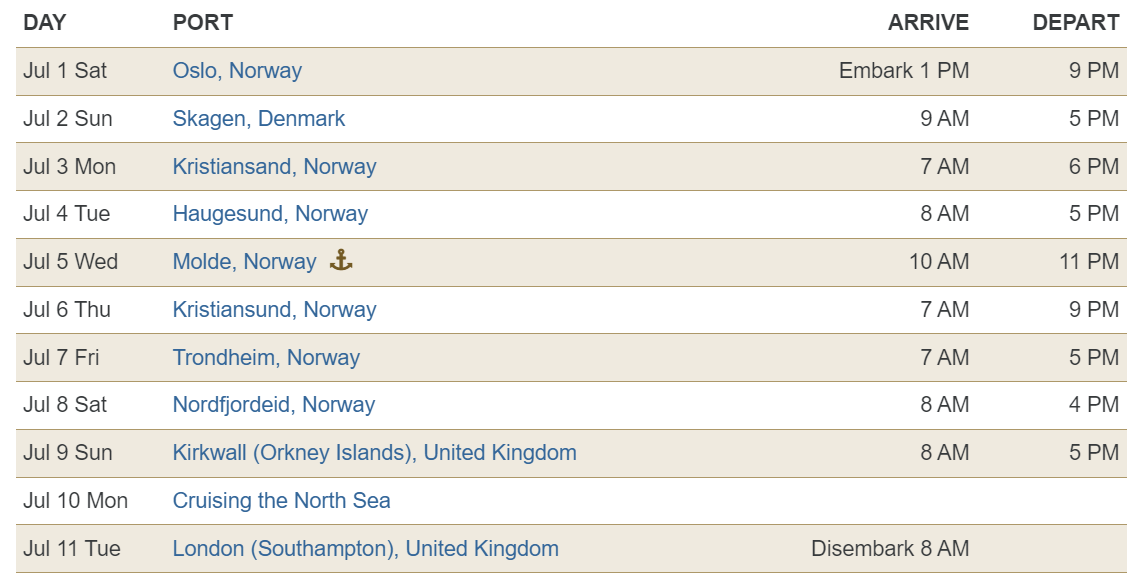Open London (Southampton), United Kingdom link
Screen dimensions: 1141x582
[x=366, y=549]
